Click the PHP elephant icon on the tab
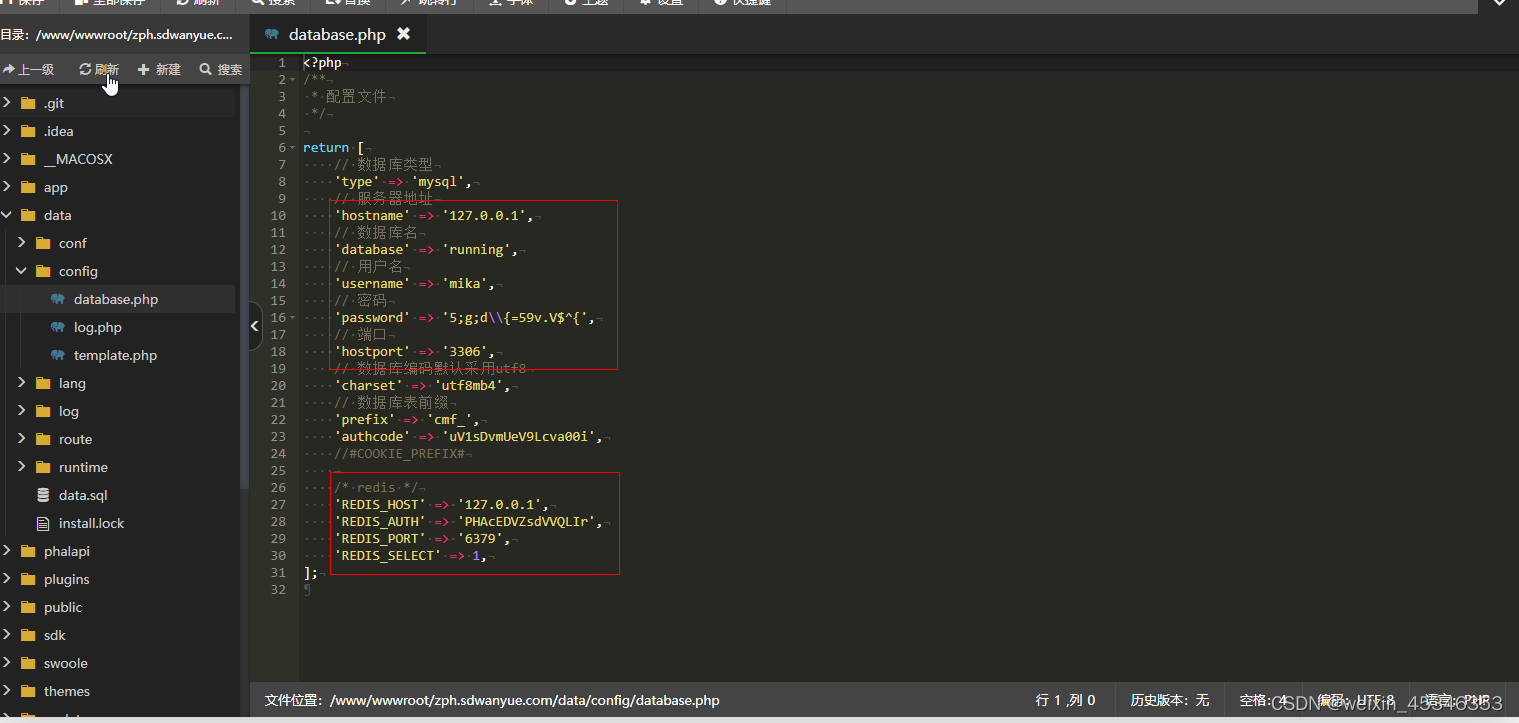This screenshot has width=1519, height=723. 272,34
